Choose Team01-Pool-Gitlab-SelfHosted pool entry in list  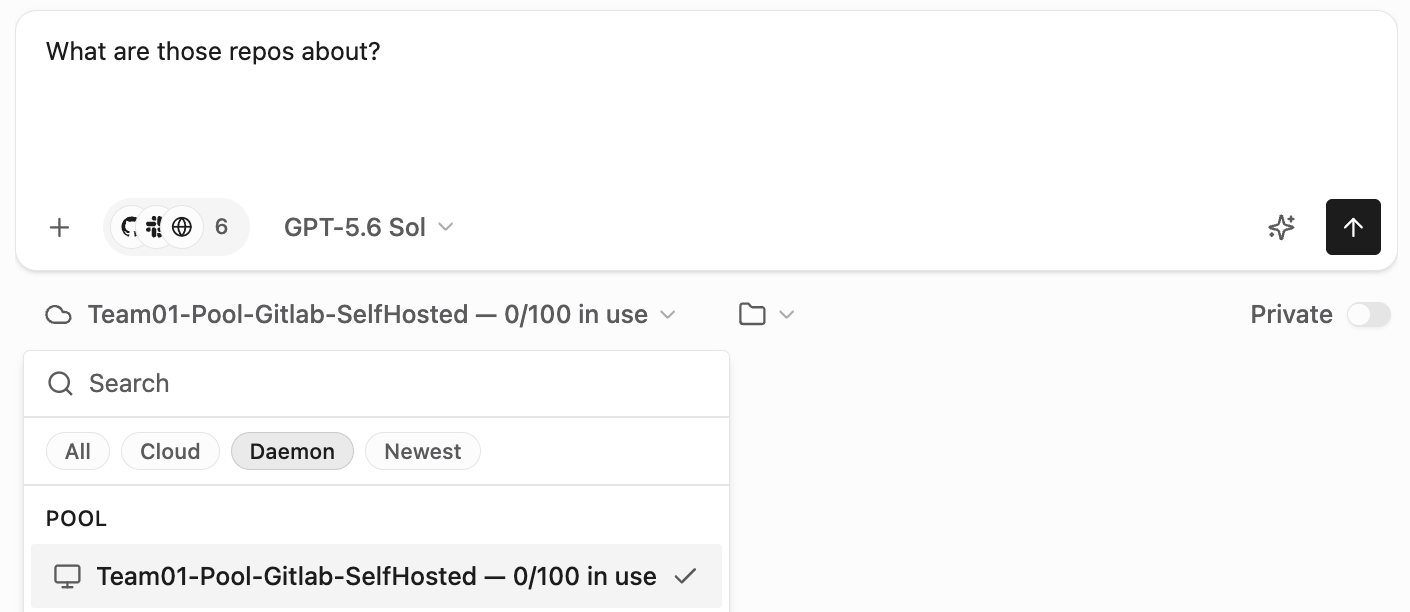(376, 576)
